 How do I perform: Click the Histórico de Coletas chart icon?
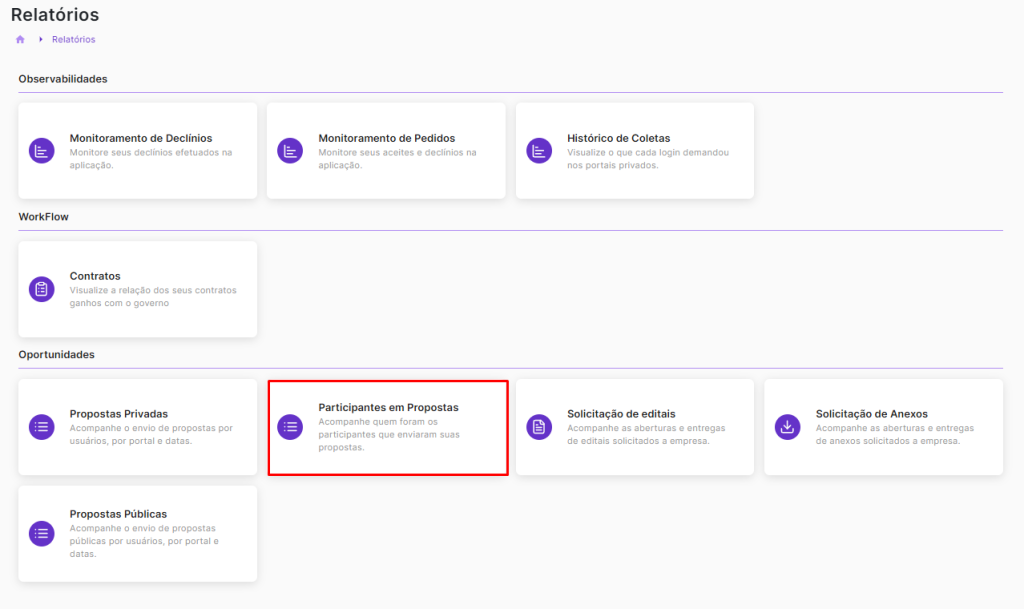tap(539, 151)
